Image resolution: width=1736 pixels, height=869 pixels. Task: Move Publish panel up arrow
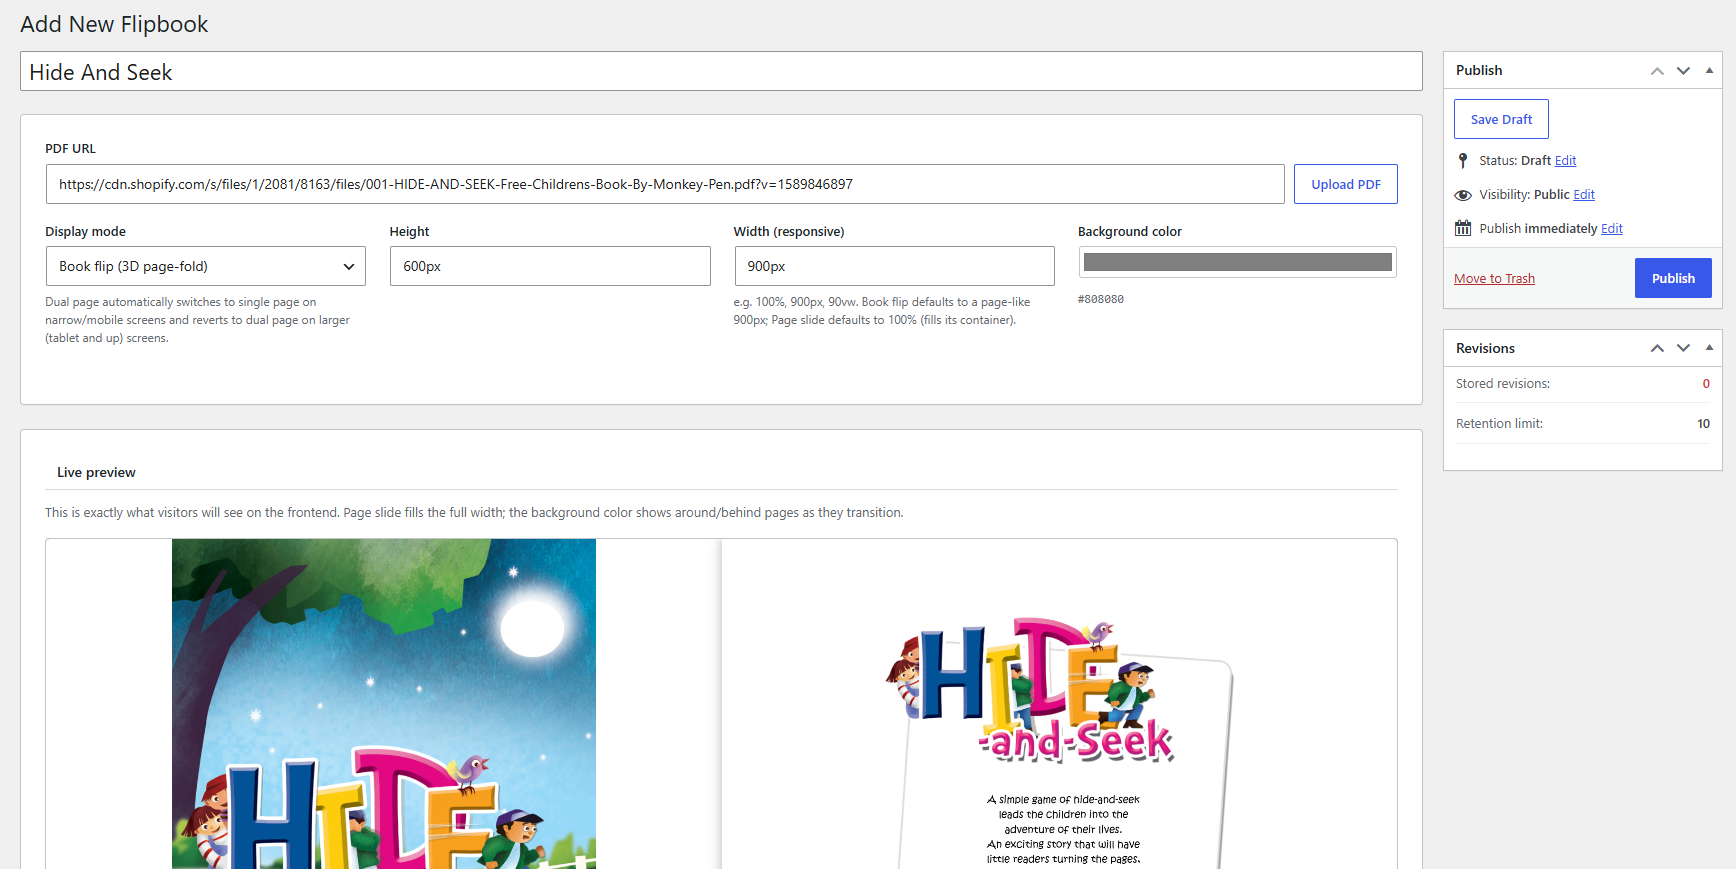point(1657,71)
